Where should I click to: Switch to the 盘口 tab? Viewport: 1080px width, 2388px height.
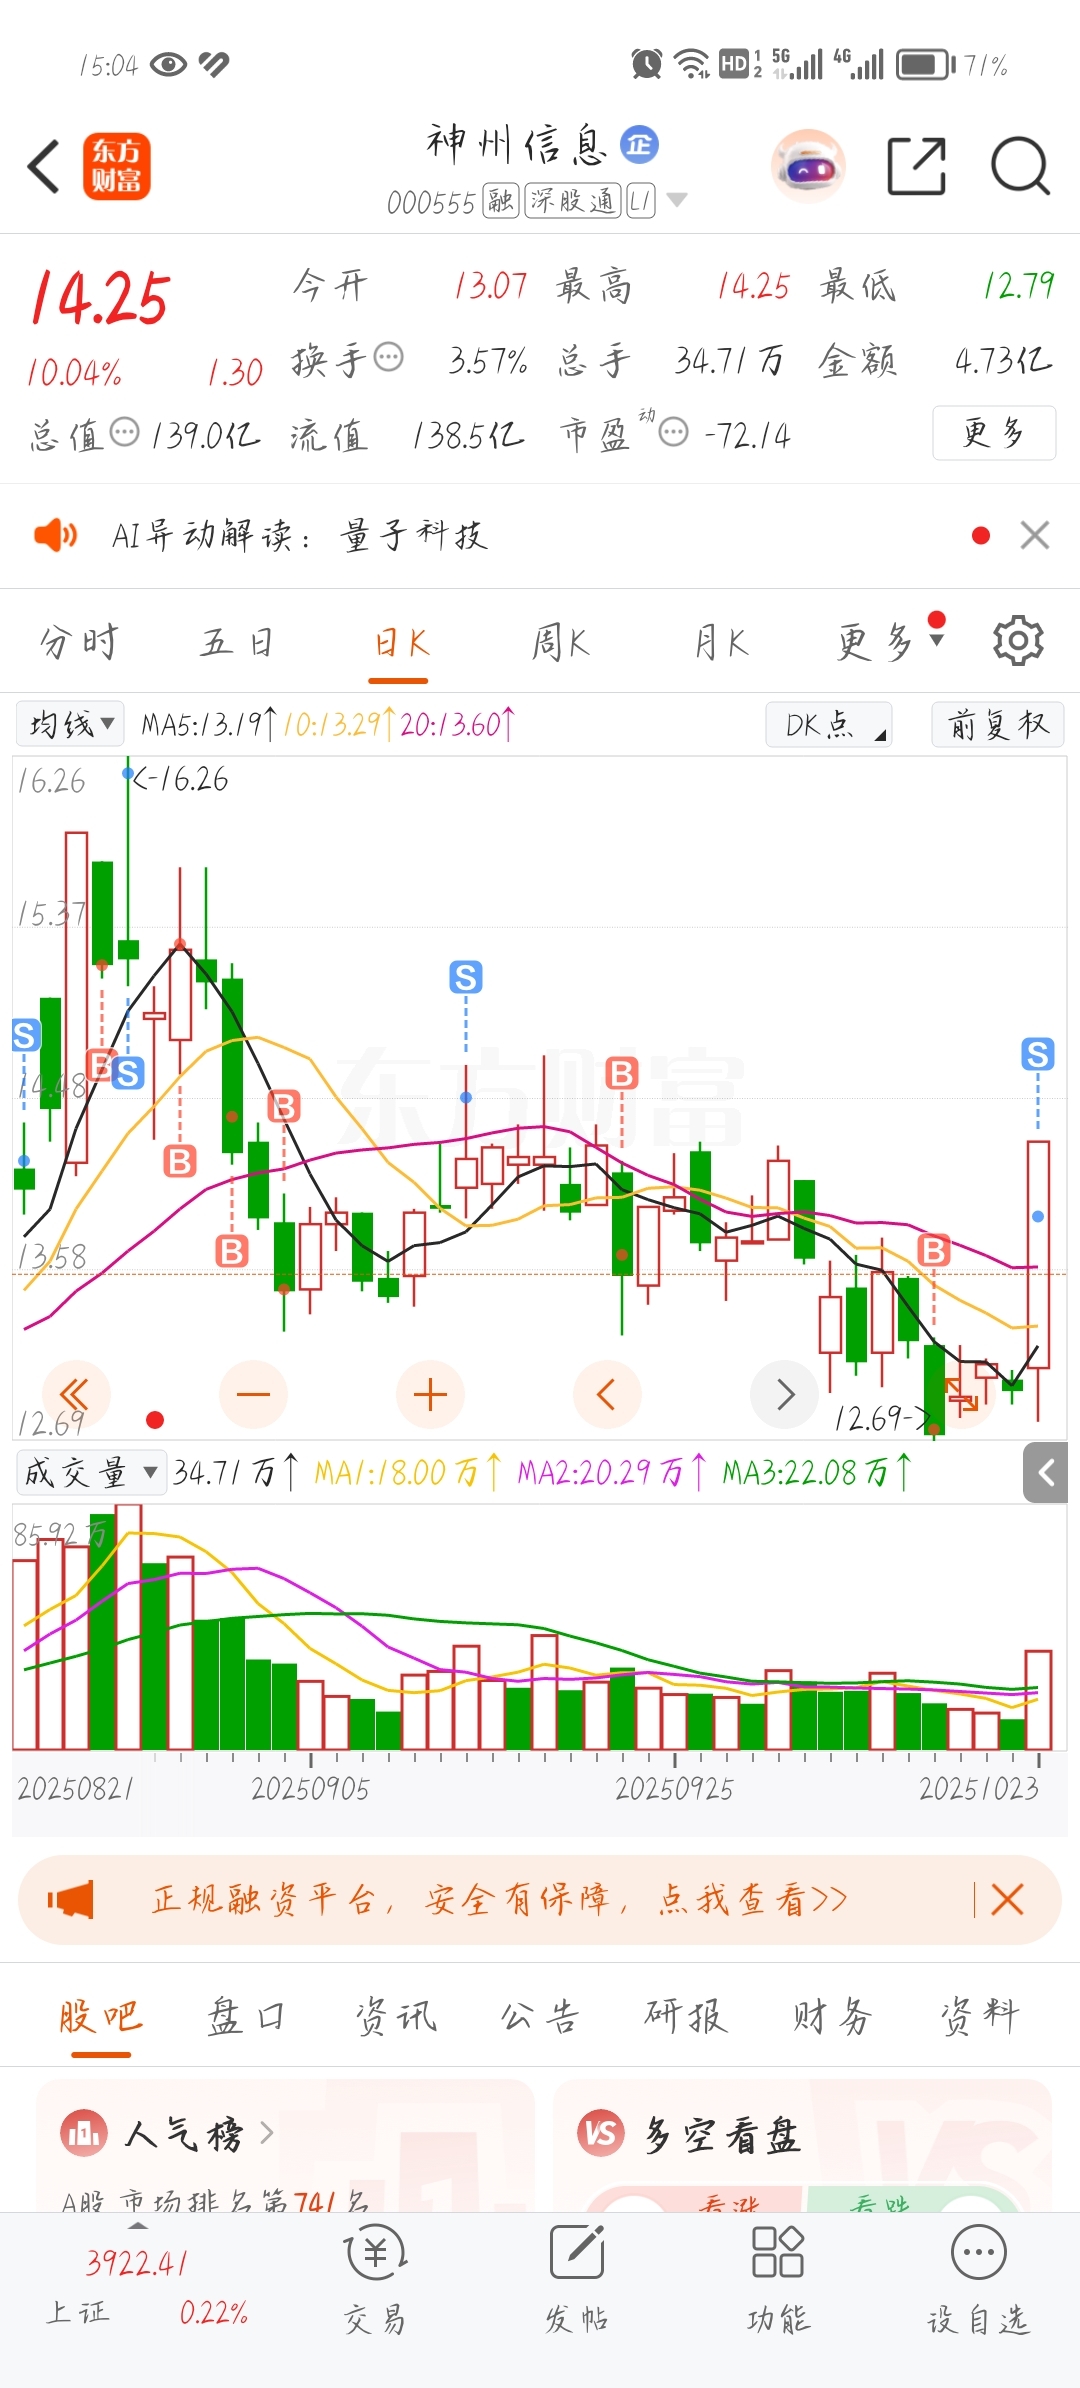245,2016
